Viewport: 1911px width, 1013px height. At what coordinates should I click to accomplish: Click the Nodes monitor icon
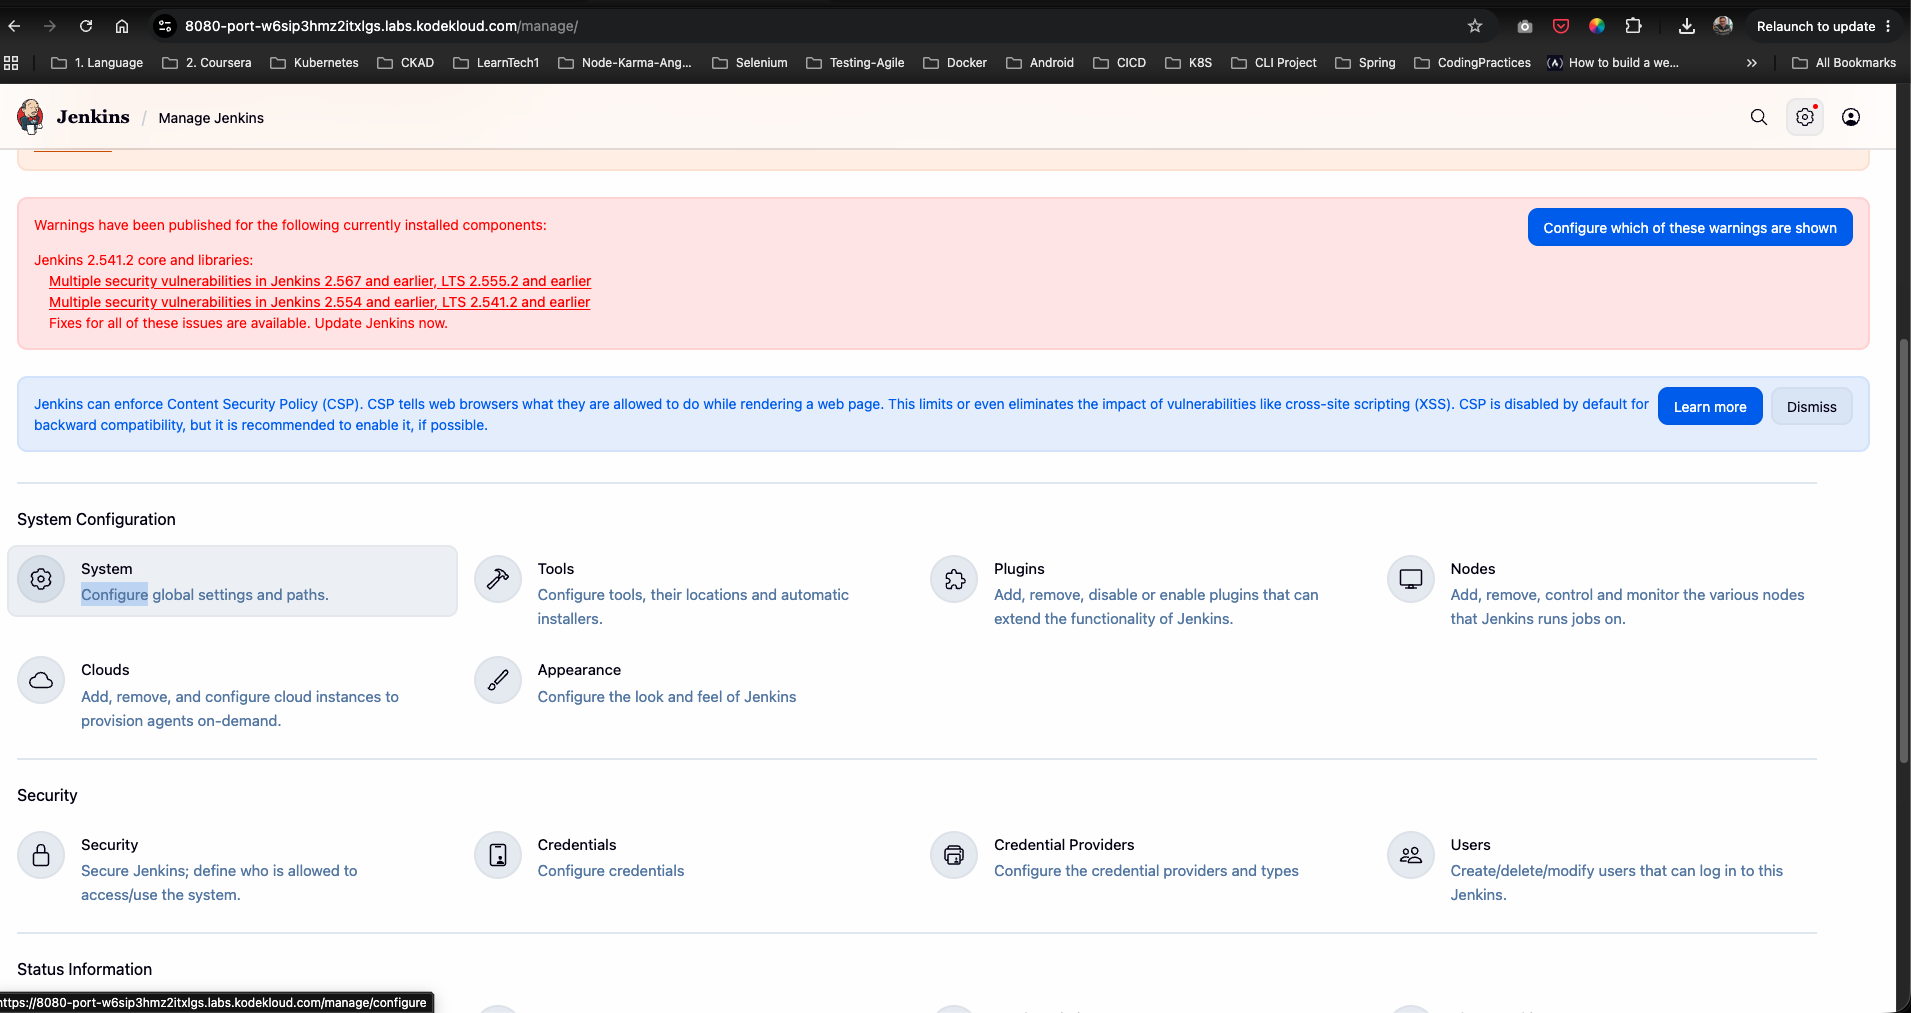pyautogui.click(x=1411, y=579)
